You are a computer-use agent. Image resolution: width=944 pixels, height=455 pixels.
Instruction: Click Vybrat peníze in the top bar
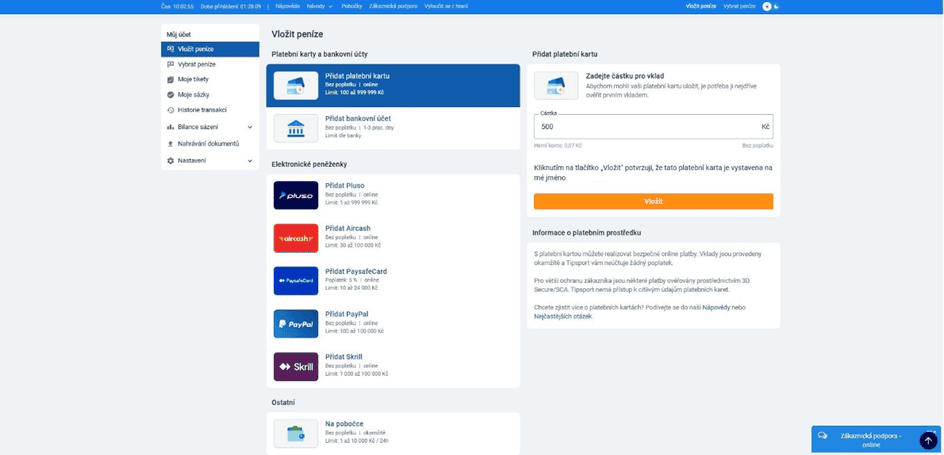click(x=739, y=6)
